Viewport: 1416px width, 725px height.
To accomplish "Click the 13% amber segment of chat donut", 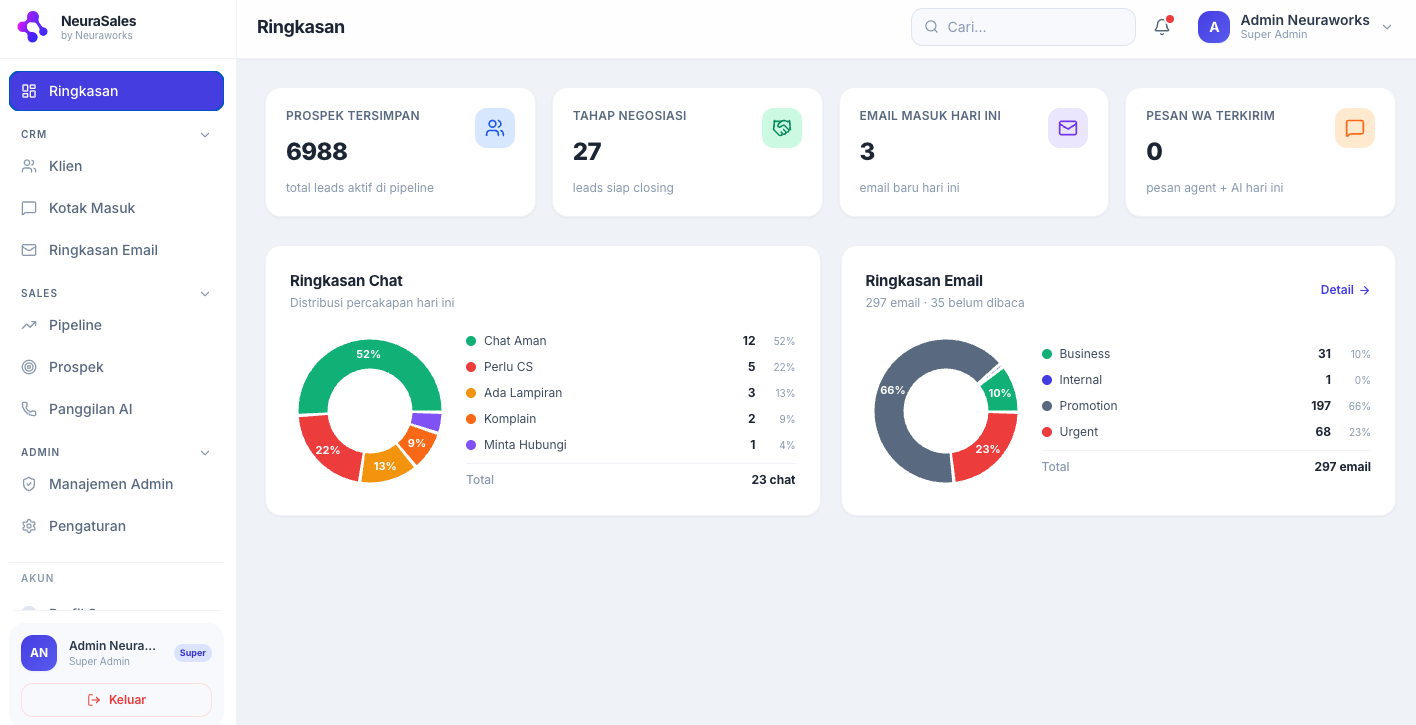I will 386,465.
